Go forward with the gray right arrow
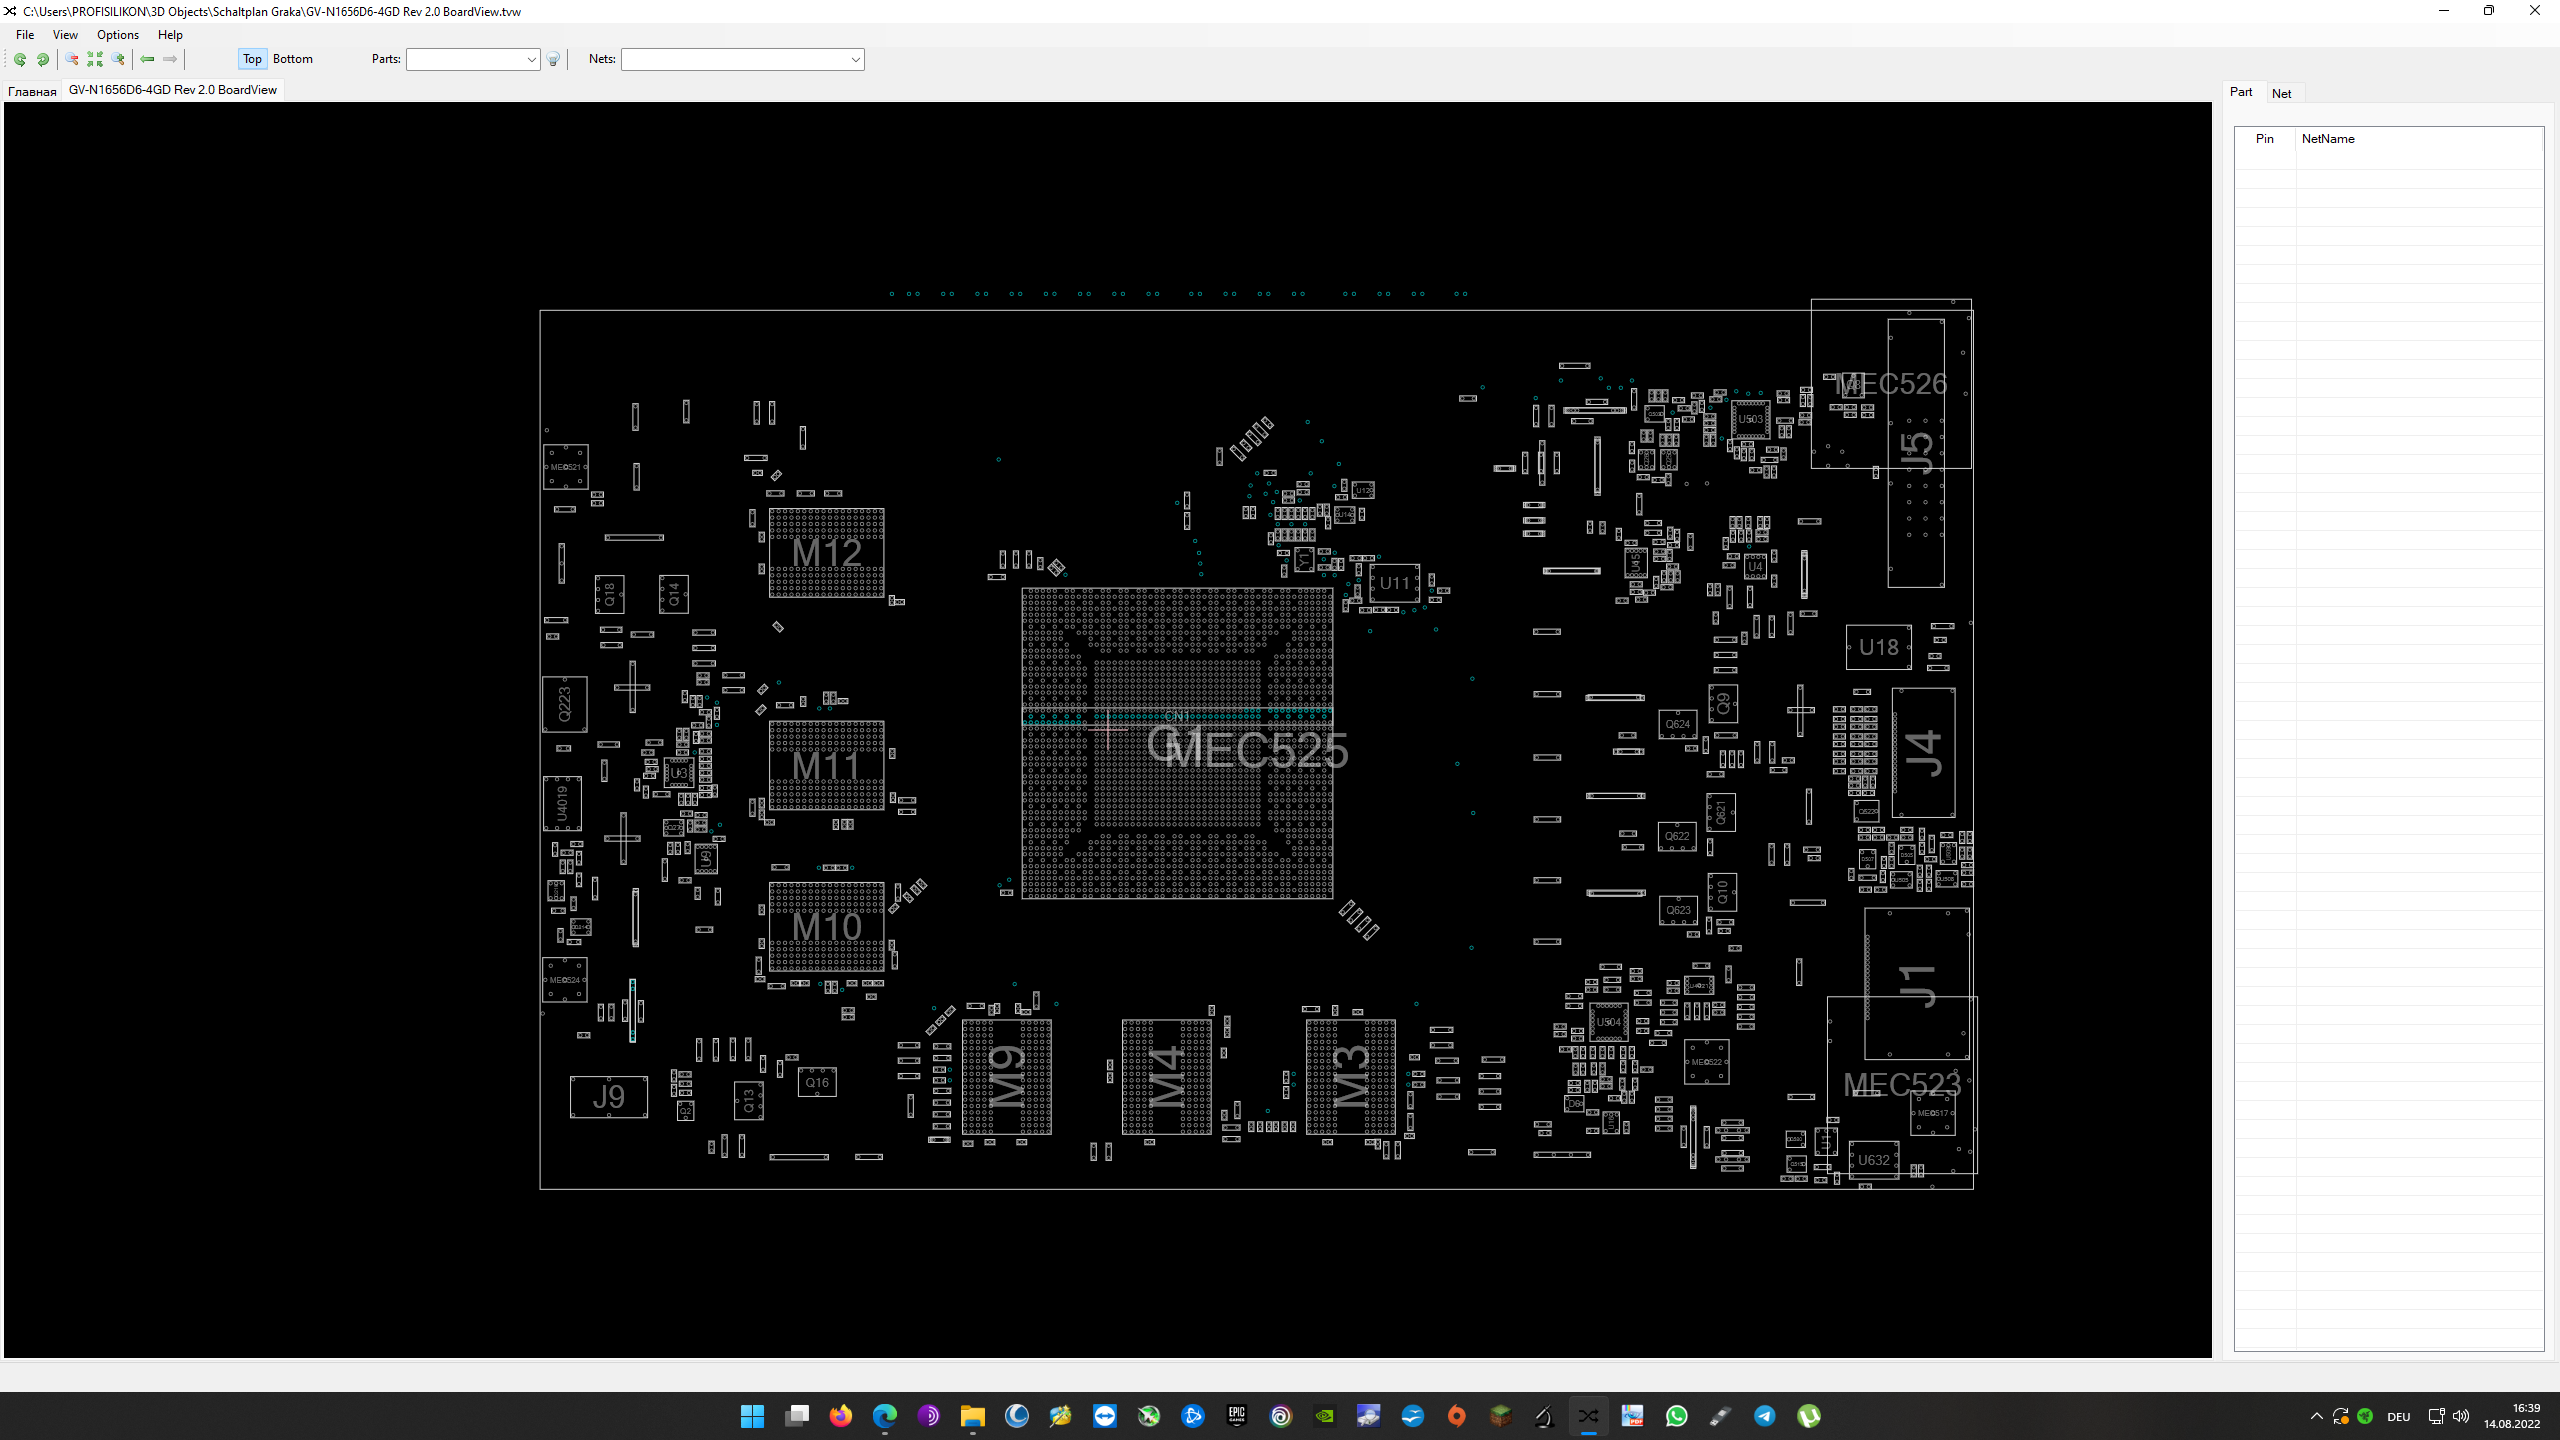 (170, 59)
